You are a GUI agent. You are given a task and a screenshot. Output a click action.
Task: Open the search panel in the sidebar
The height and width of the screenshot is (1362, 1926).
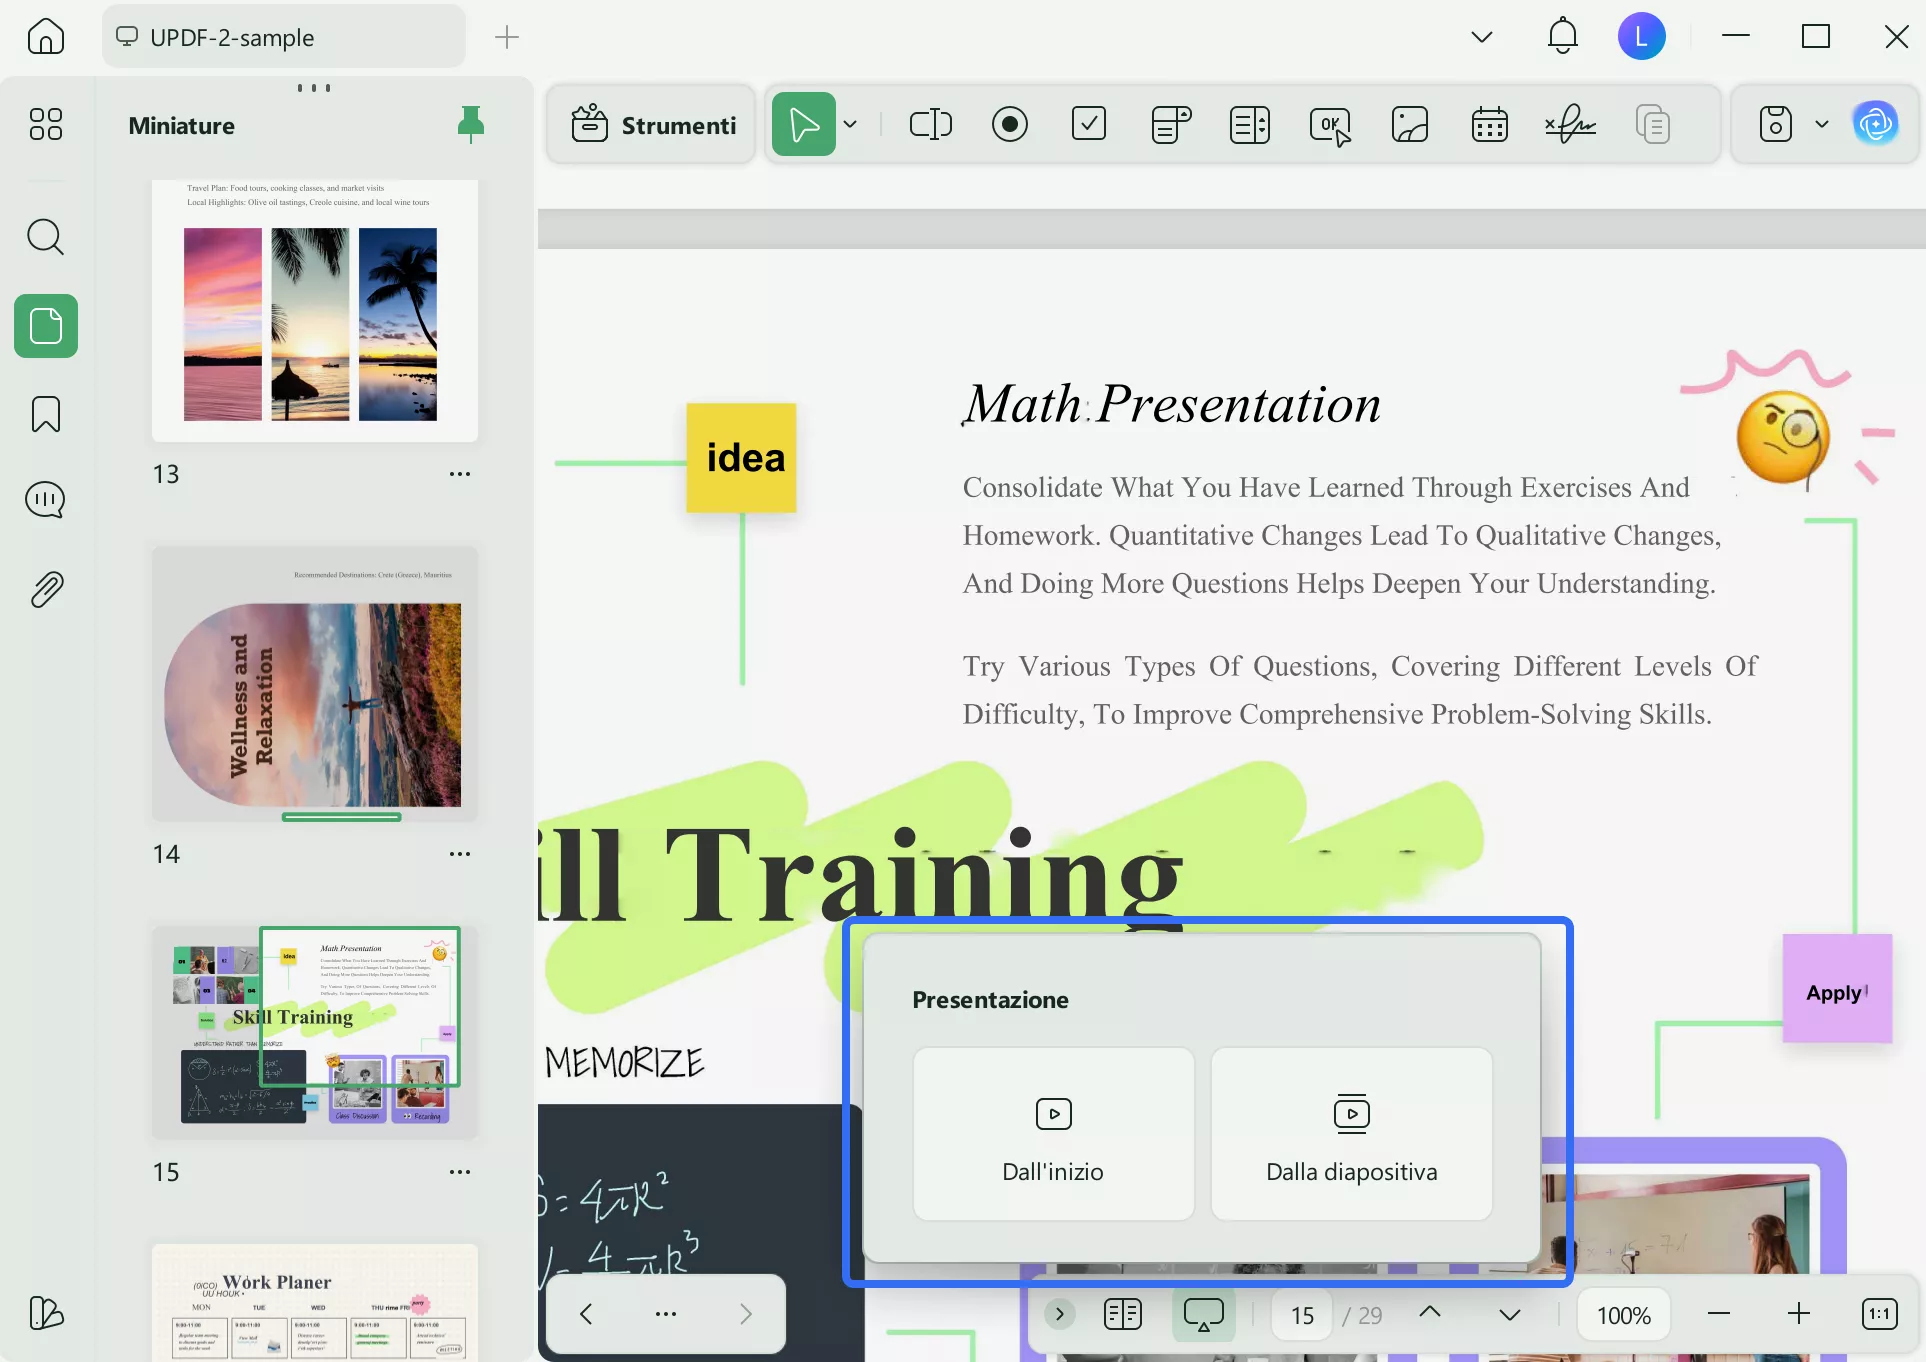point(45,237)
